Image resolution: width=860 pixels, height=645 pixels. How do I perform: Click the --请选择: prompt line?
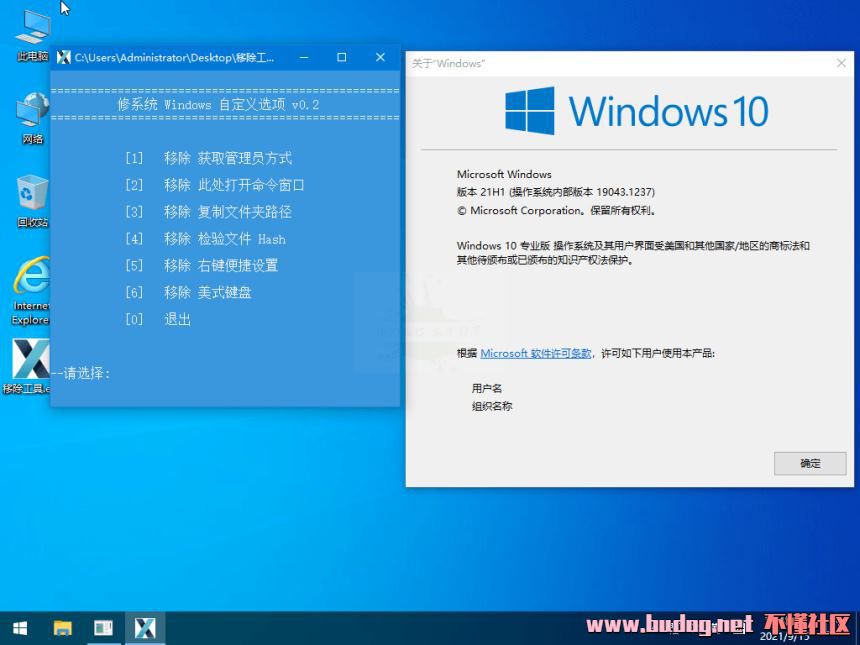81,374
